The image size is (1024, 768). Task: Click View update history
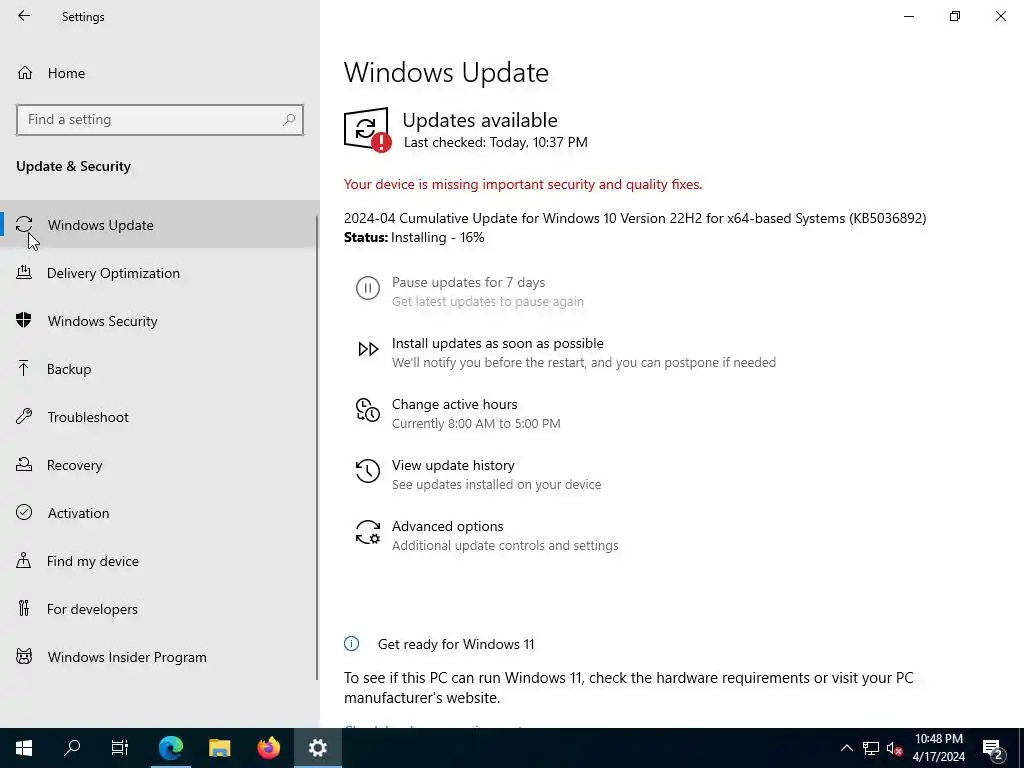pos(453,465)
